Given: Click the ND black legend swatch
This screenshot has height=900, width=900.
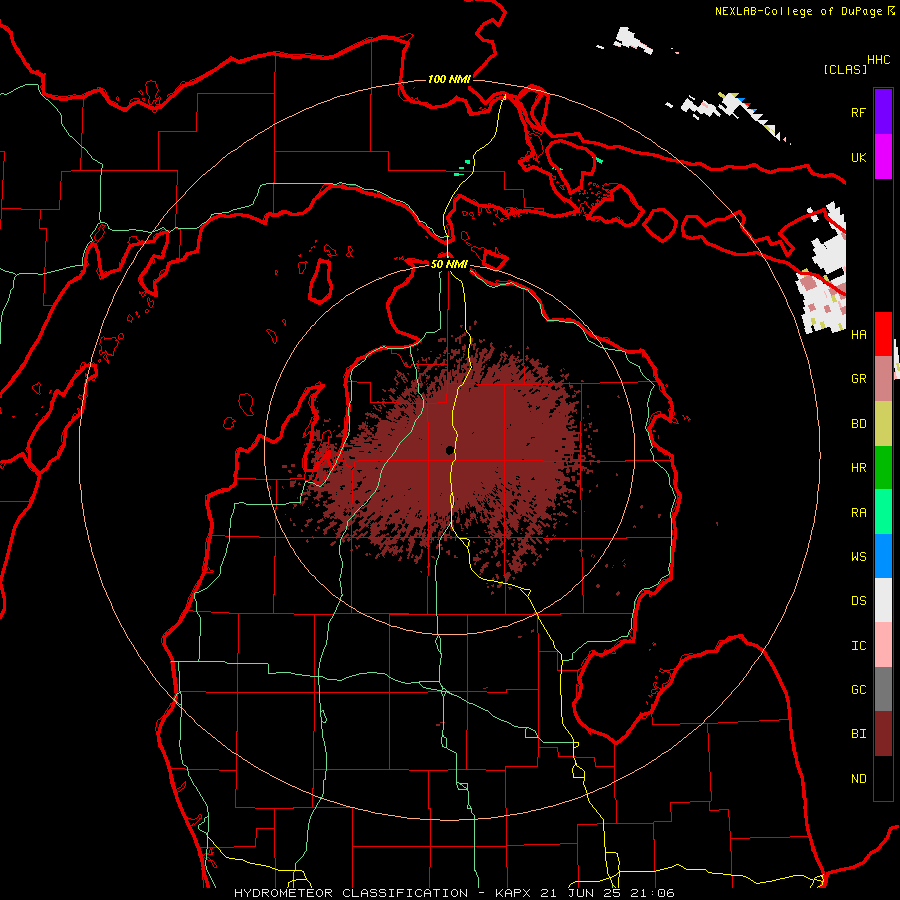Looking at the screenshot, I should click(883, 778).
